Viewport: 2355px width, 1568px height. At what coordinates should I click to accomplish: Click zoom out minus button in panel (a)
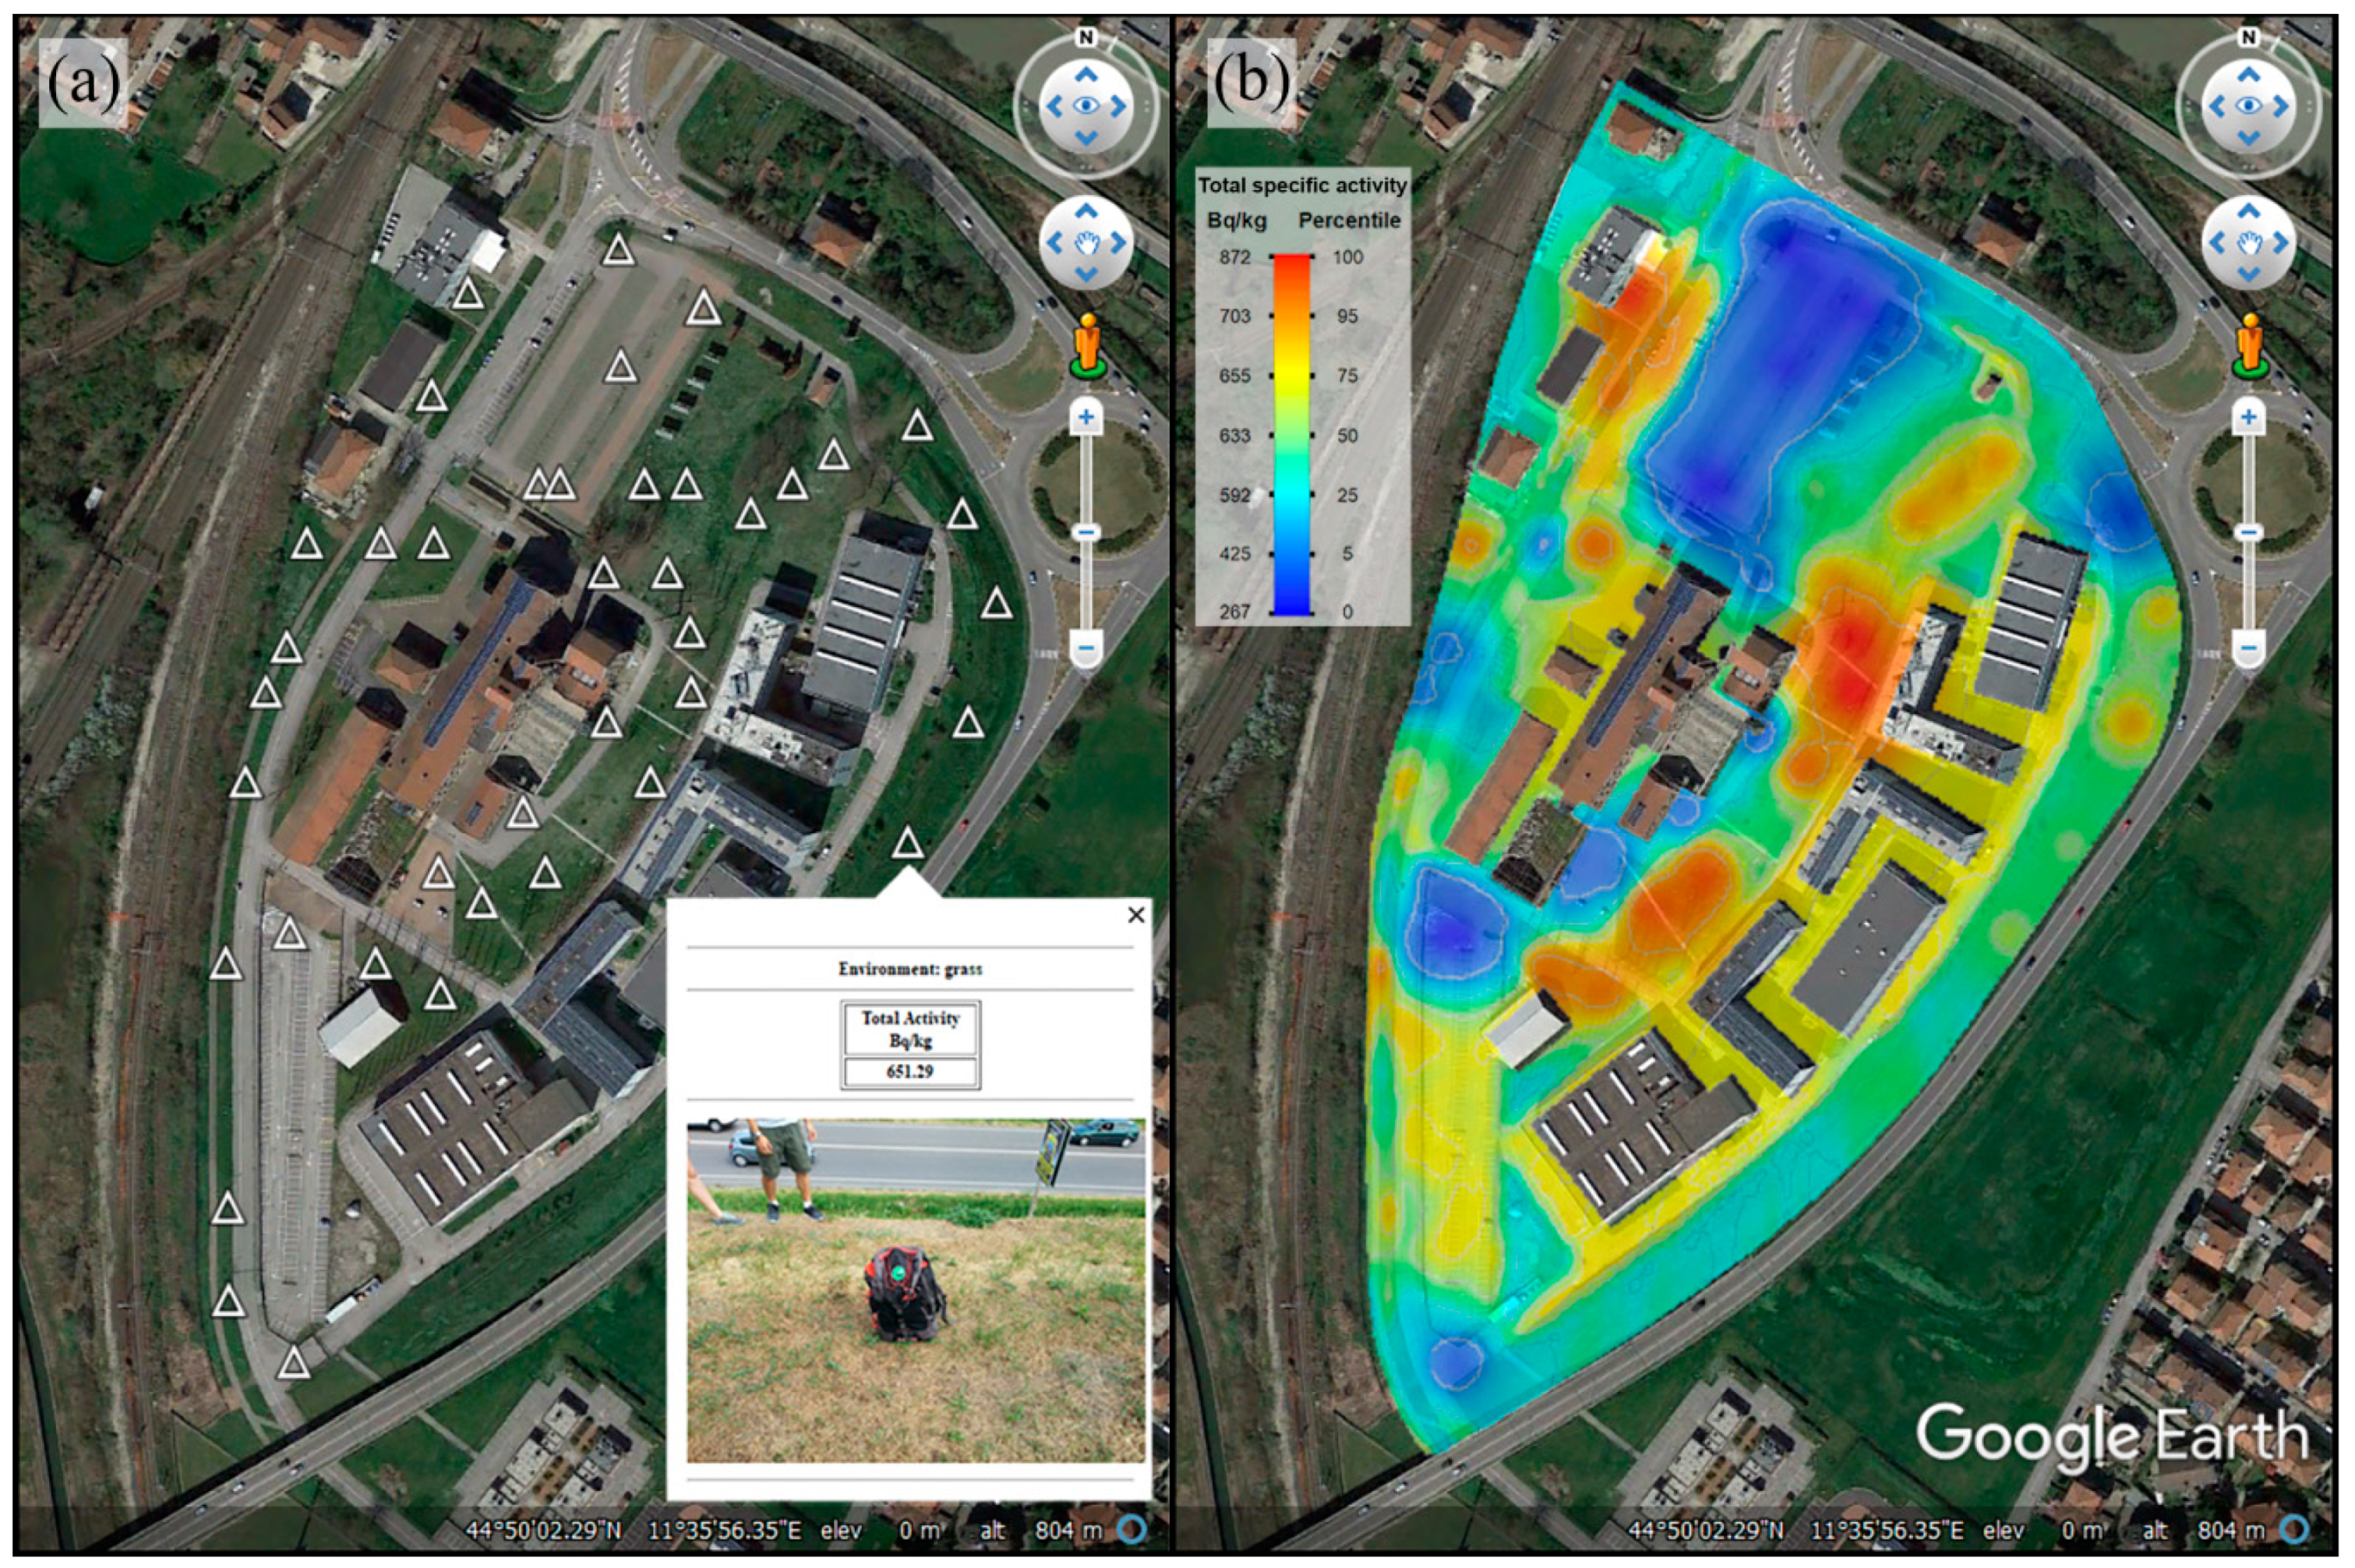[x=1086, y=648]
